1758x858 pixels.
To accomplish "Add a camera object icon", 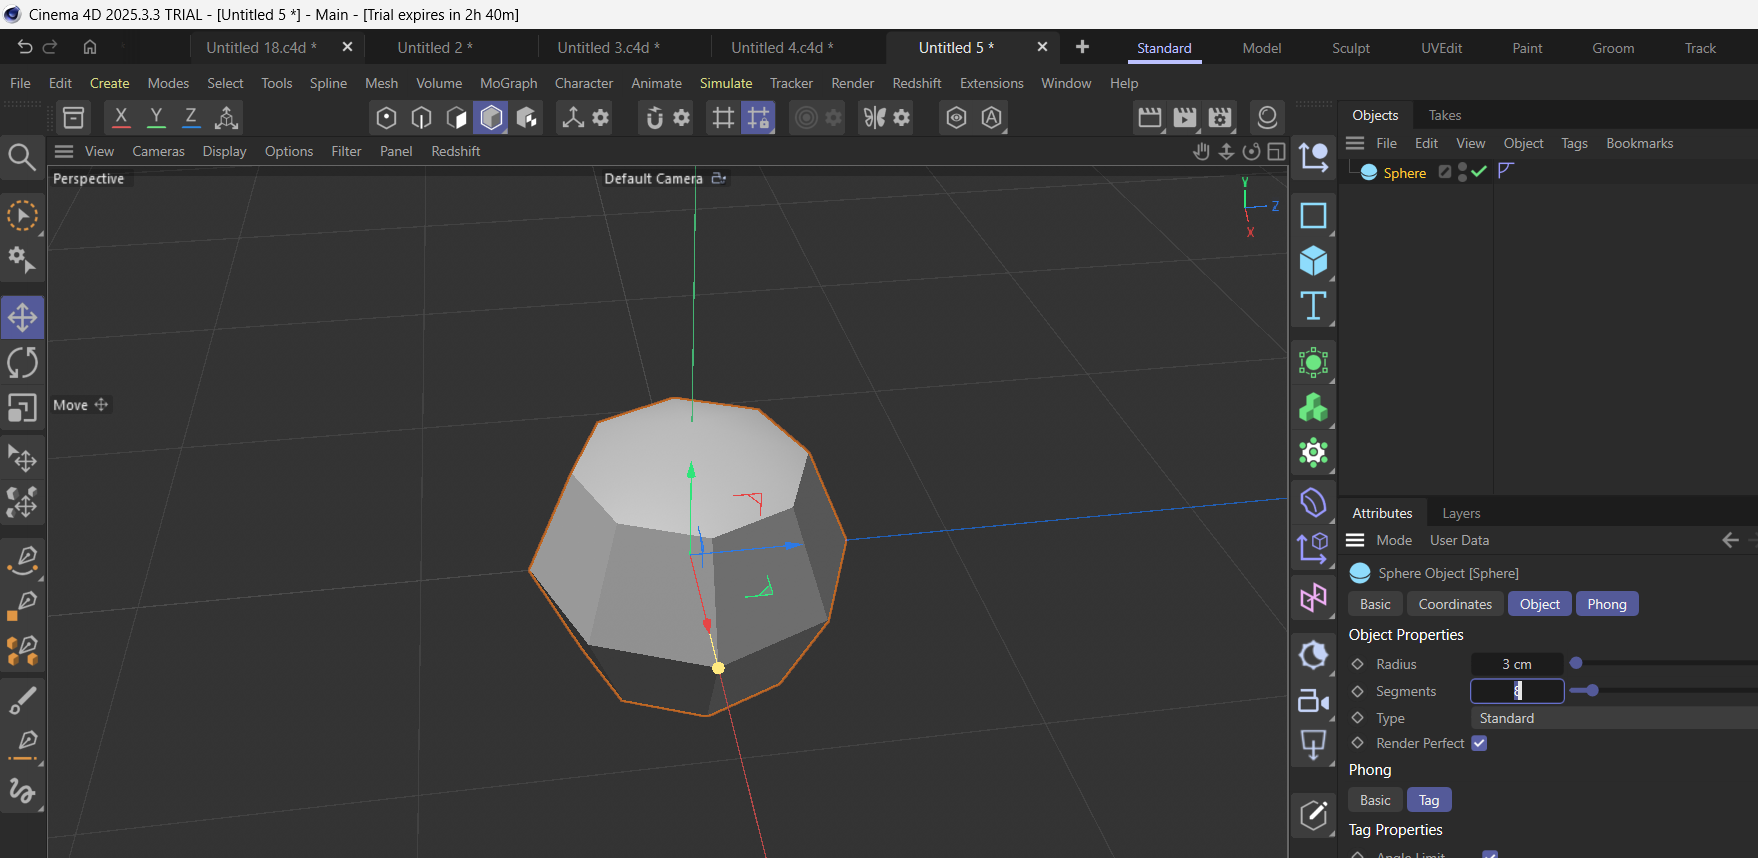I will click(1313, 701).
